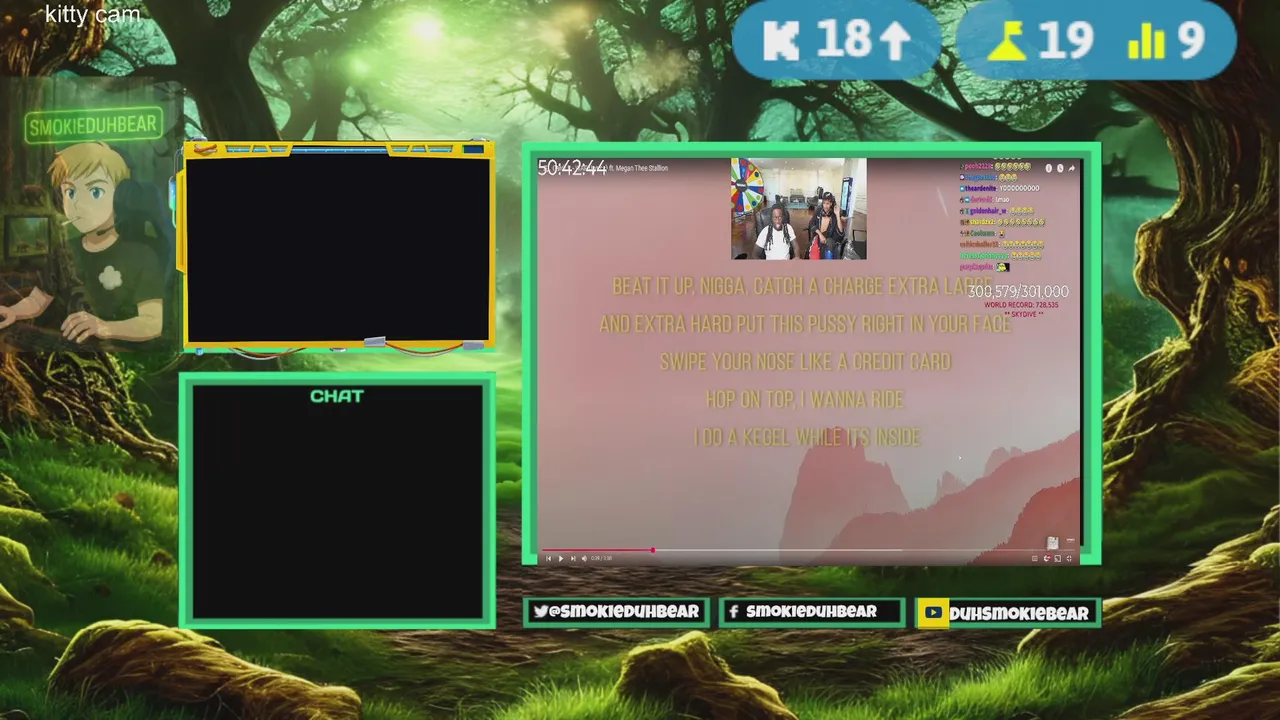The width and height of the screenshot is (1280, 720).
Task: Skip to next video in the player
Action: [x=573, y=558]
